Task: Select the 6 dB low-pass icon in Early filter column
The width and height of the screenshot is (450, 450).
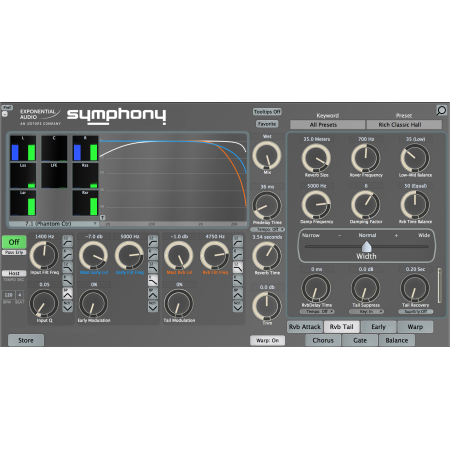Action: click(x=153, y=280)
